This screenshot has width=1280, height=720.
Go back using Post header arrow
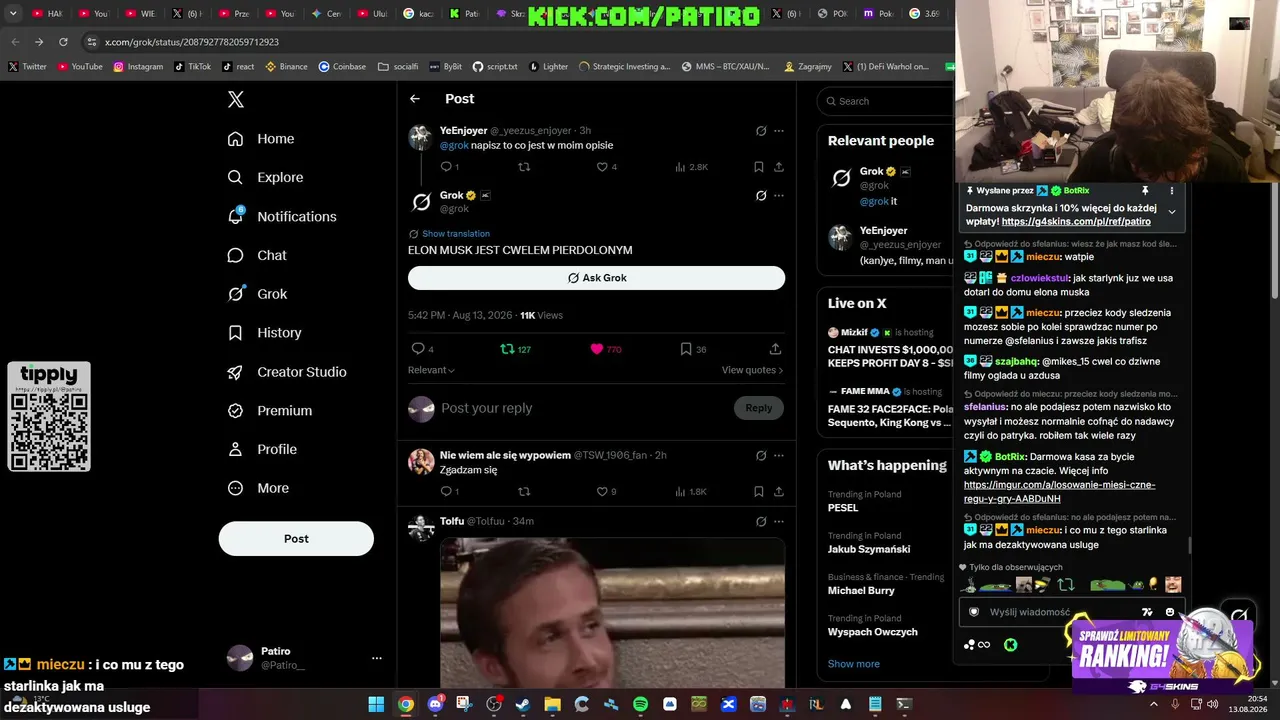click(415, 99)
